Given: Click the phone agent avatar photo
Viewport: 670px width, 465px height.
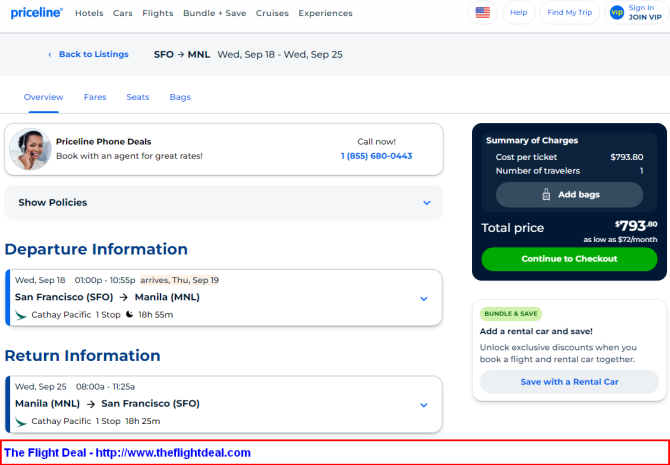Looking at the screenshot, I should pyautogui.click(x=30, y=150).
